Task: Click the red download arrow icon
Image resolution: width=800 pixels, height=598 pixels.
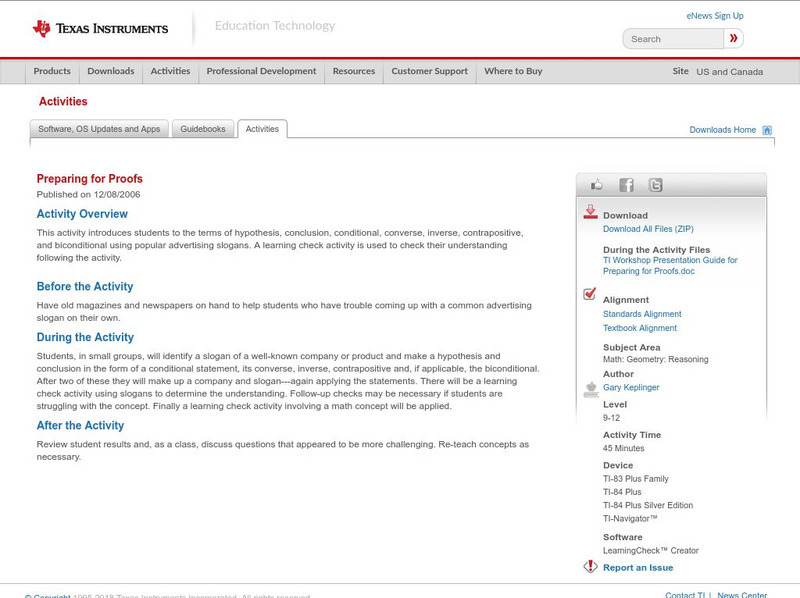Action: tap(590, 212)
